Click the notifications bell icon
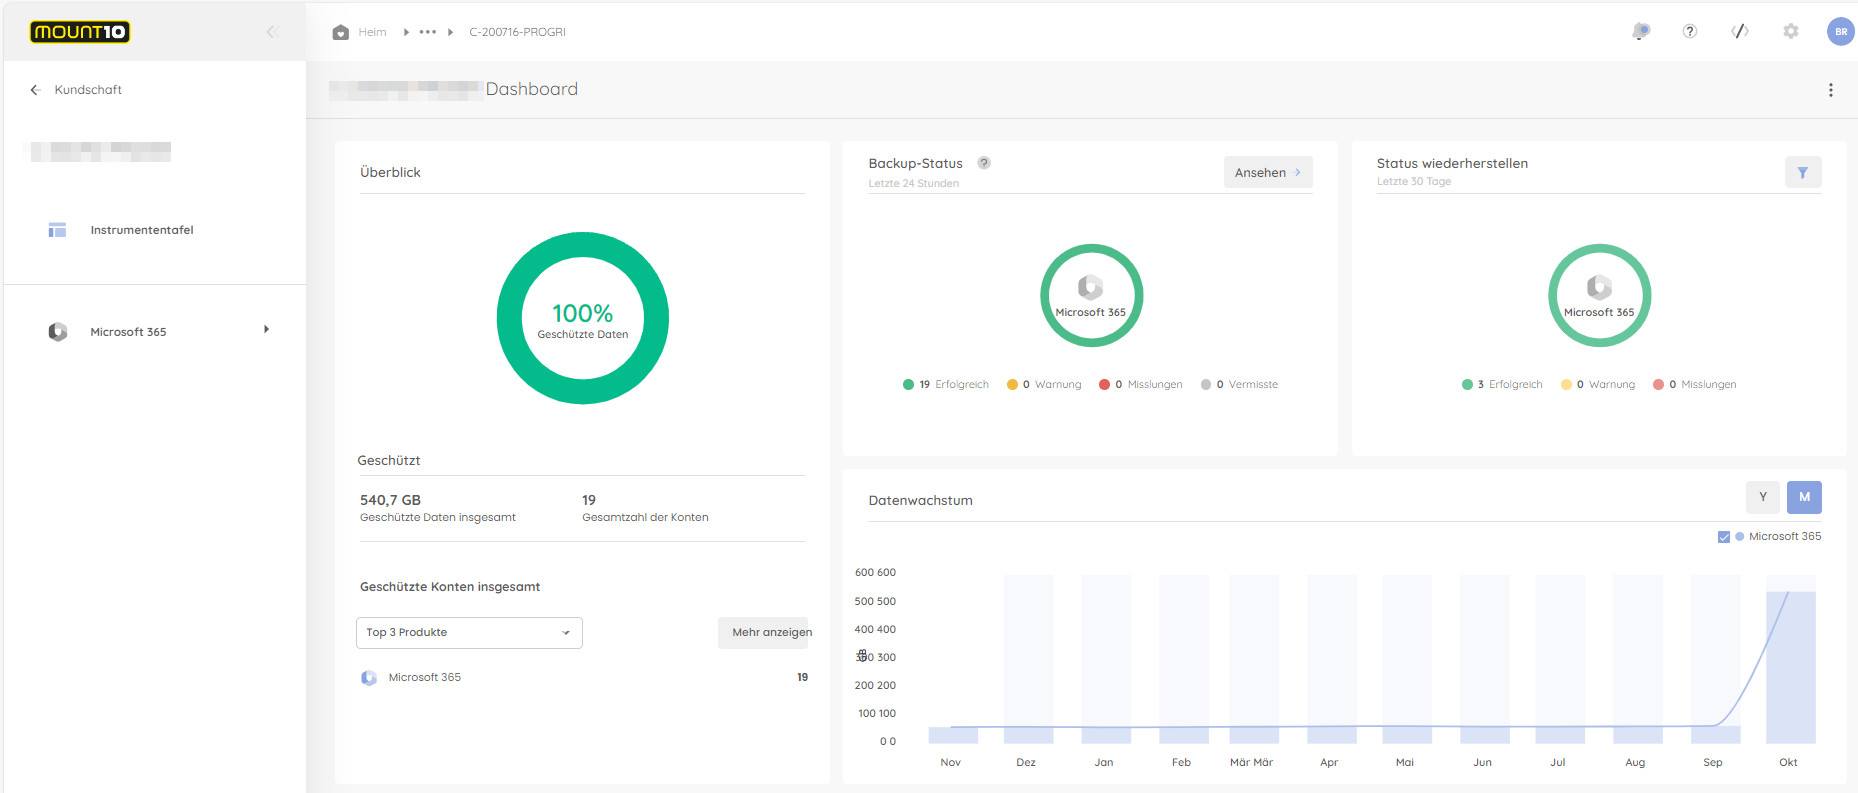Image resolution: width=1858 pixels, height=793 pixels. 1640,32
